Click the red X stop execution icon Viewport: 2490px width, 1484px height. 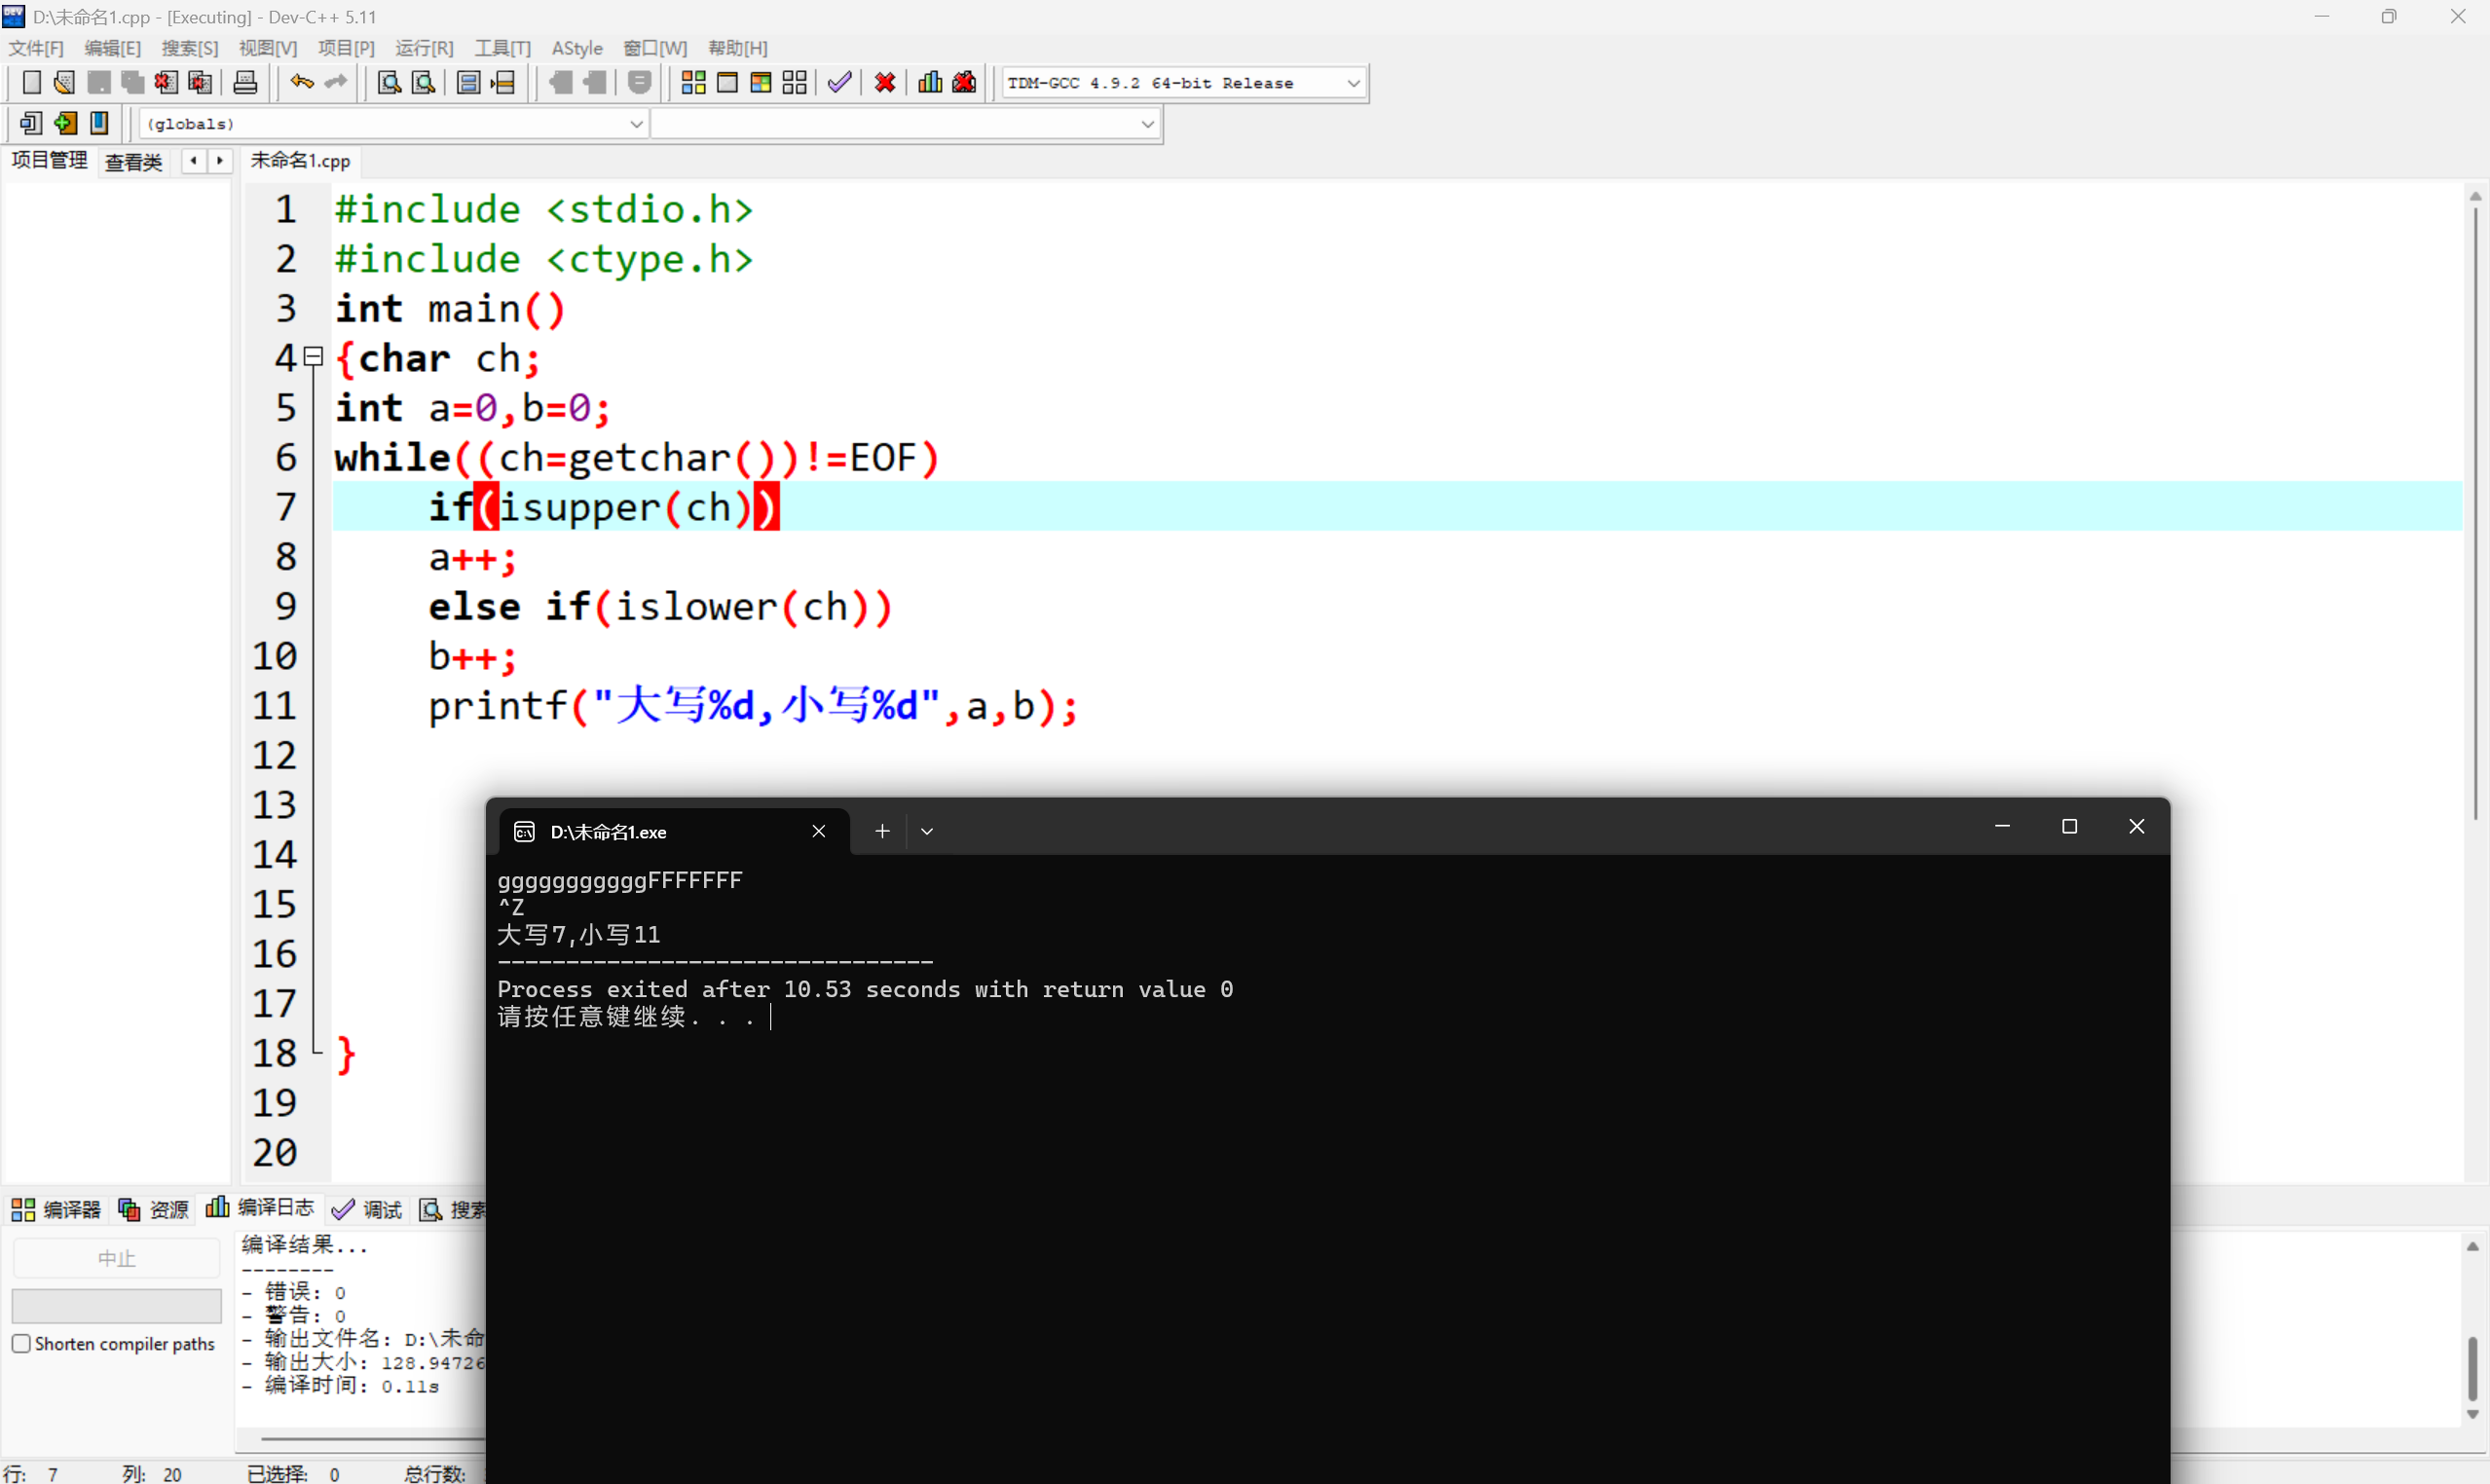[885, 83]
